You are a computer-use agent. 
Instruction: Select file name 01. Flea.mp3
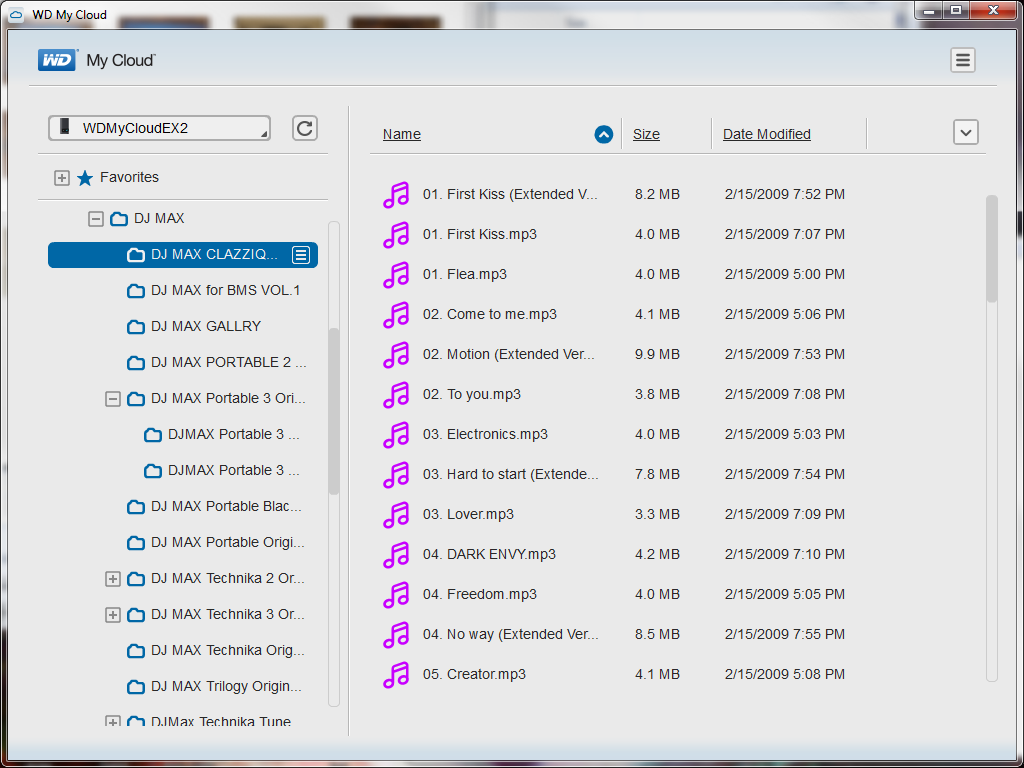464,274
